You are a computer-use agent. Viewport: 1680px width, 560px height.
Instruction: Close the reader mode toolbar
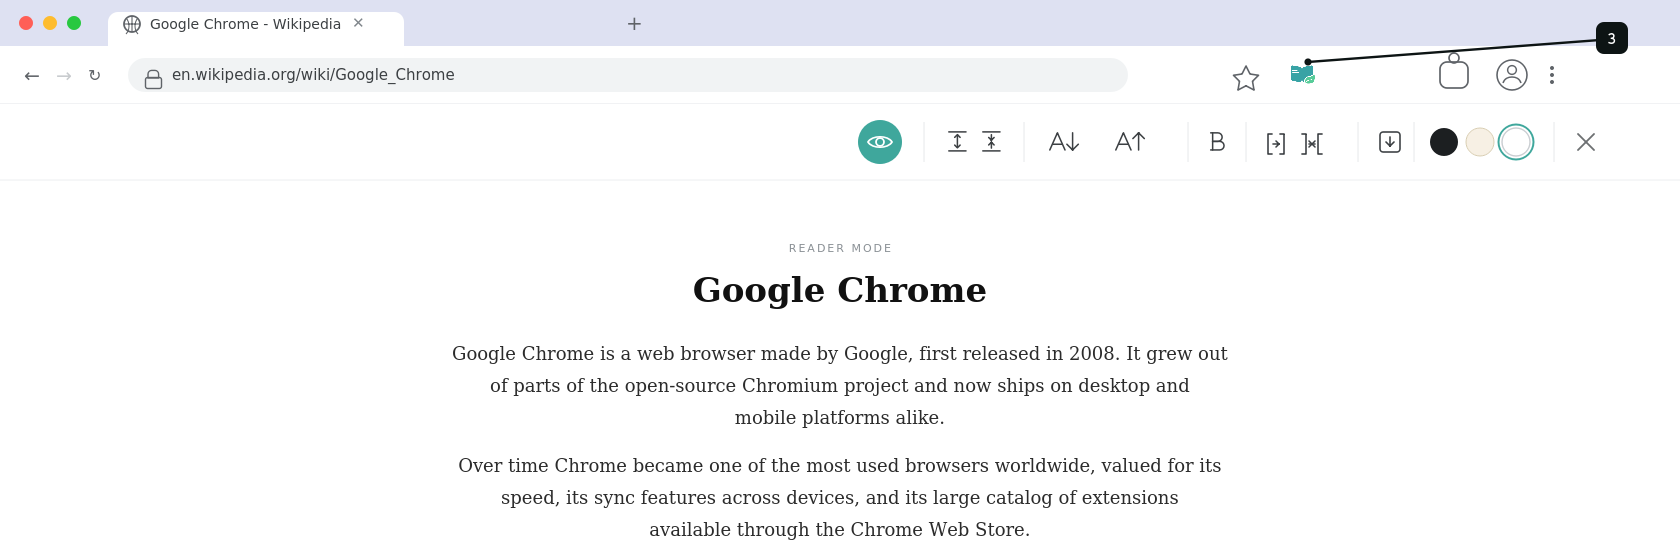1586,142
